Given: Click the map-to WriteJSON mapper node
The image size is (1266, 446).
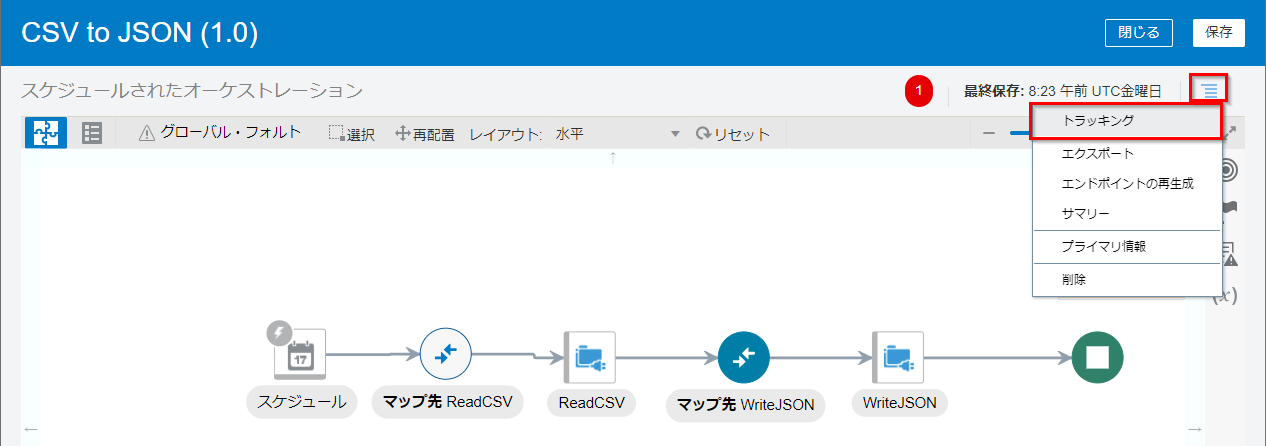Looking at the screenshot, I should pos(743,357).
